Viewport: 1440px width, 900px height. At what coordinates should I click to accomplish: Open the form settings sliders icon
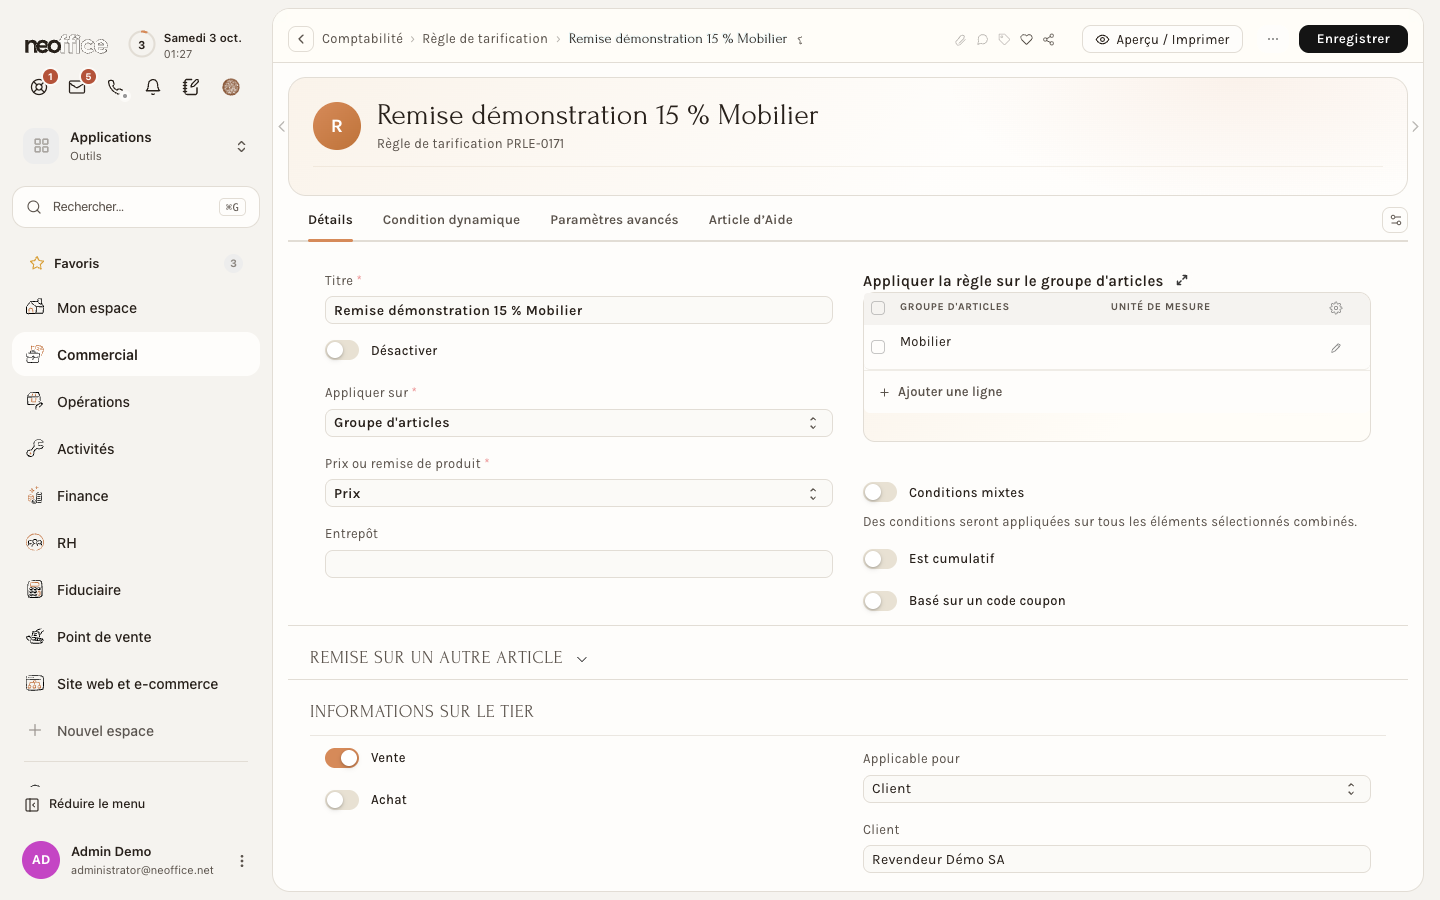pos(1395,220)
